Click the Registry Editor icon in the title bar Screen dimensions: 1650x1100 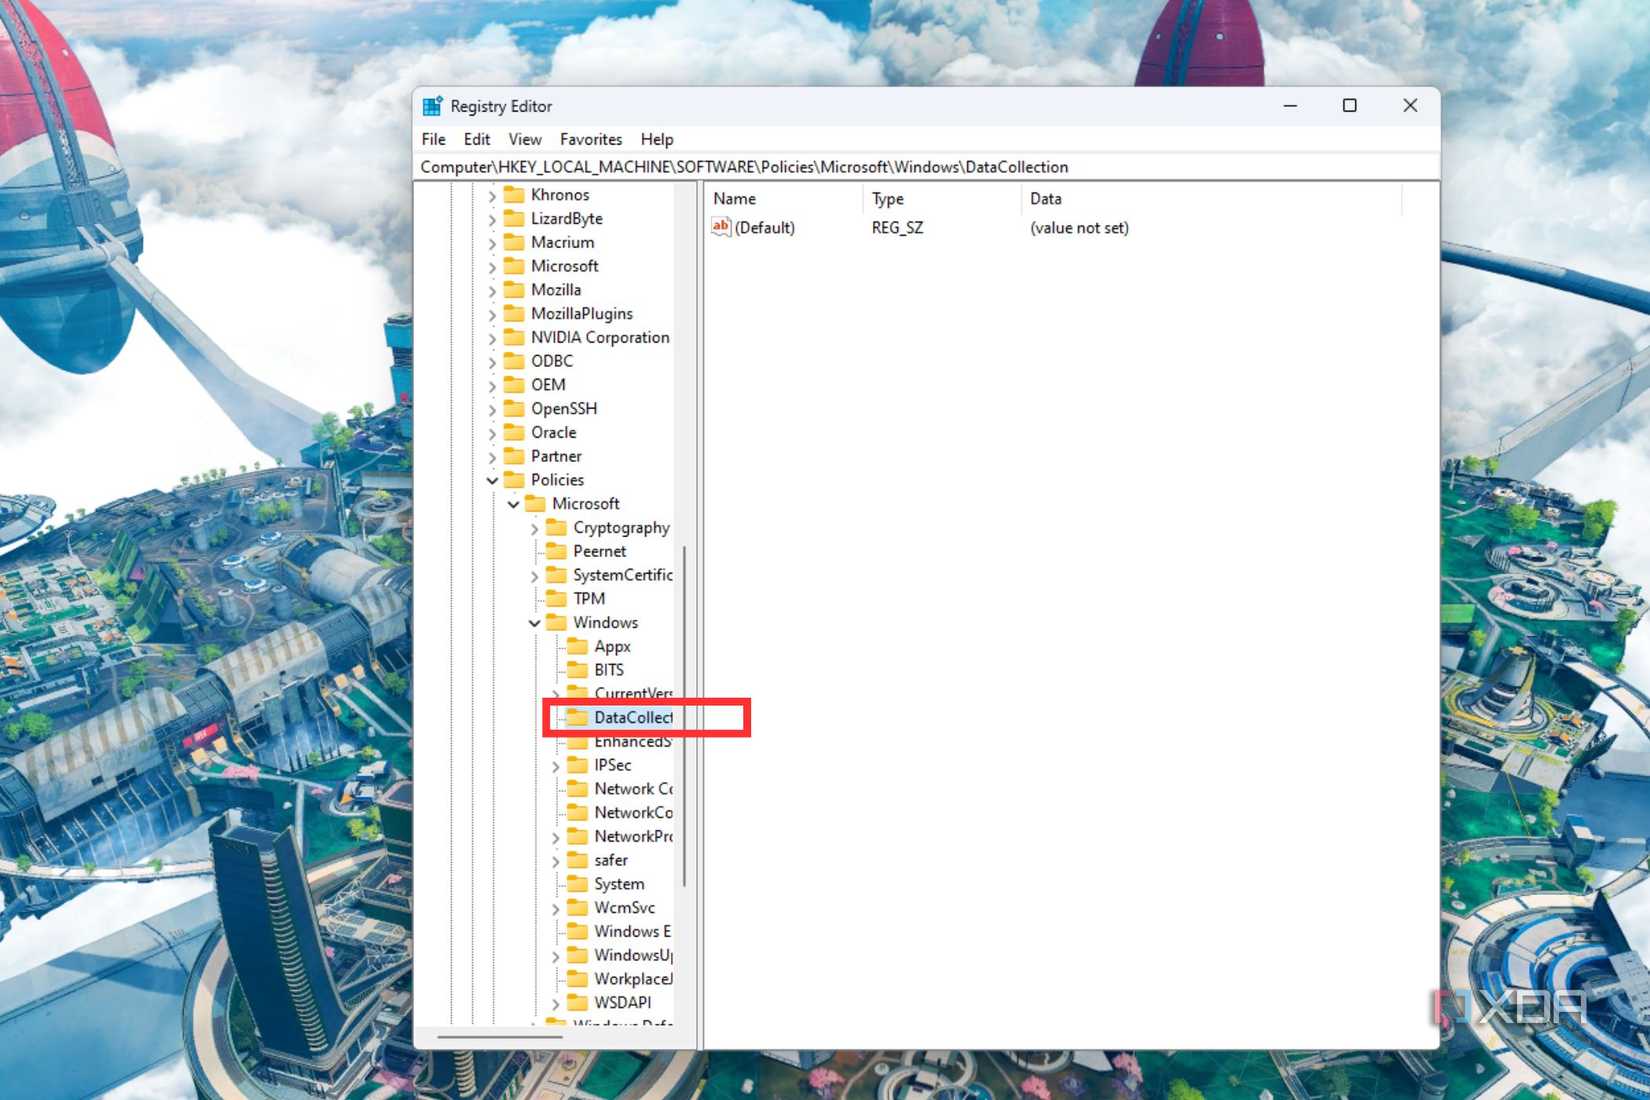coord(431,105)
